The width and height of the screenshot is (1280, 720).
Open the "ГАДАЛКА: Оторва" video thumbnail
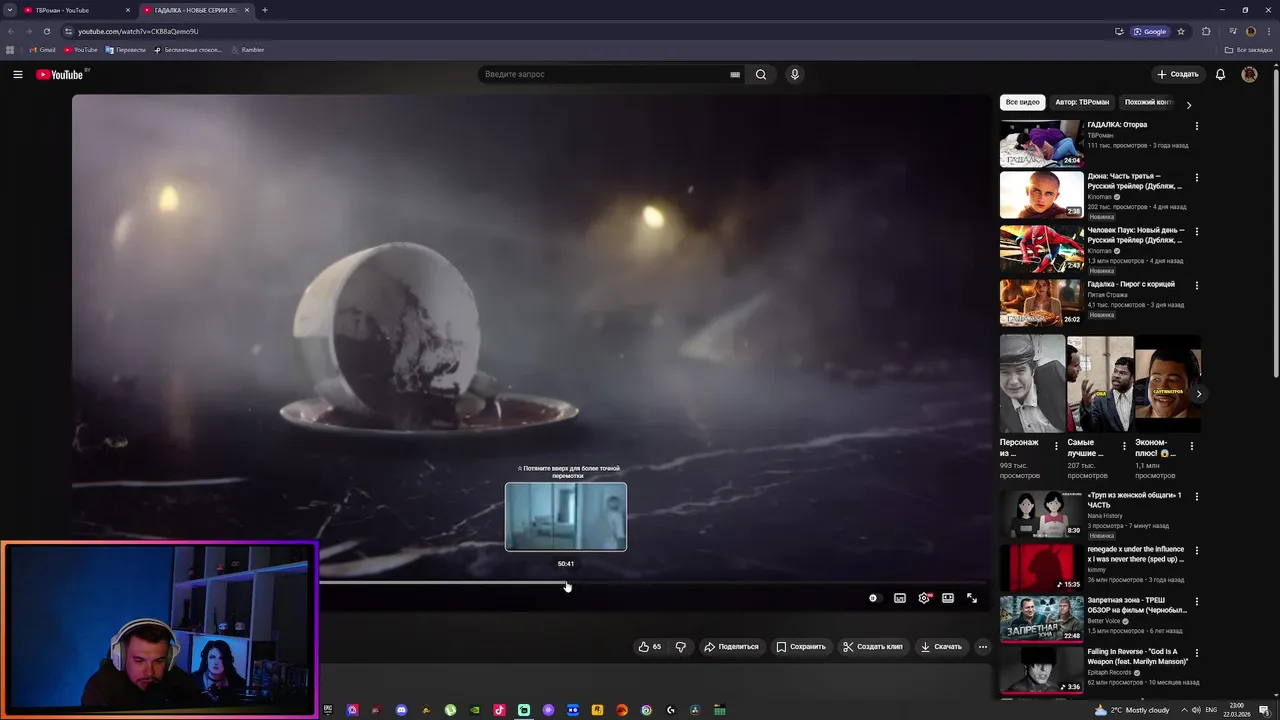[1041, 143]
